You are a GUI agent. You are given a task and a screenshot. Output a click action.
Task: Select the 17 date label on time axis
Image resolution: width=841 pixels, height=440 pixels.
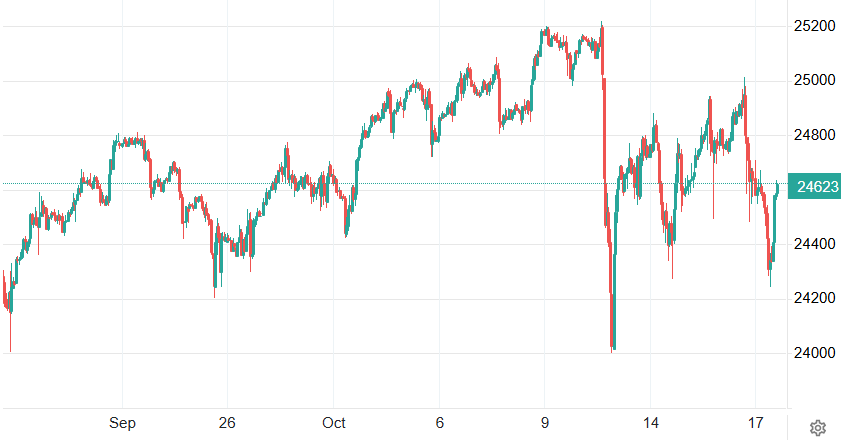[x=757, y=423]
